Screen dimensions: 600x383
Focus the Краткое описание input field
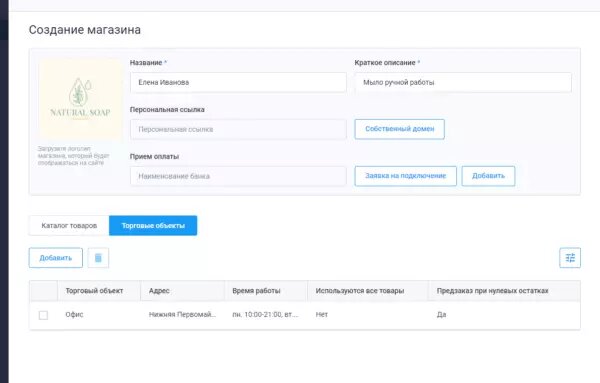click(x=463, y=82)
